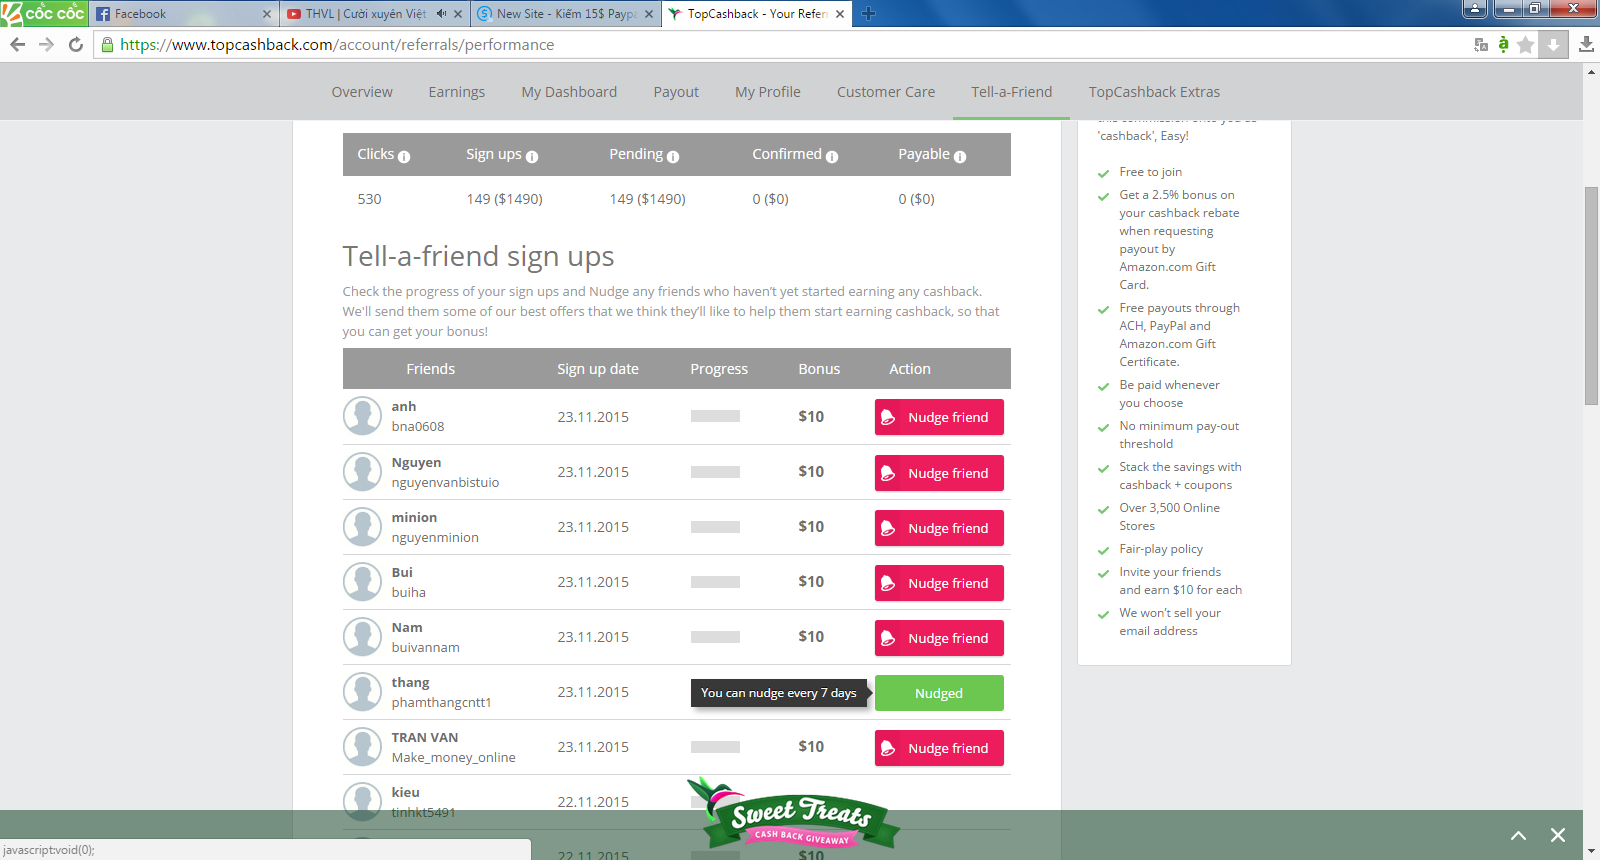Click the avatar of friend Nam

pyautogui.click(x=362, y=637)
